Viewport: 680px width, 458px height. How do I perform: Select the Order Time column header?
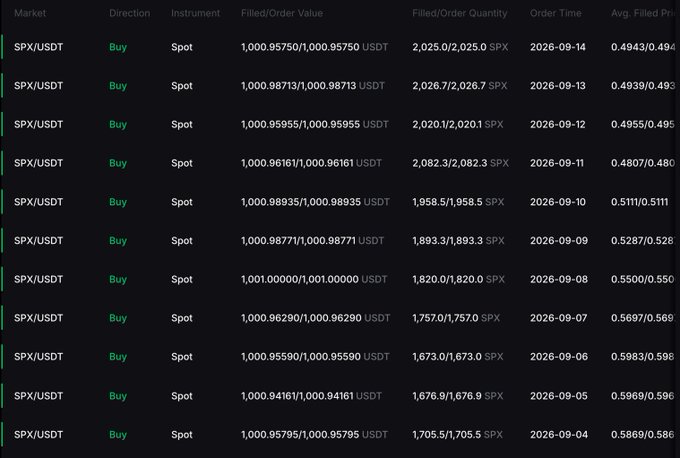click(556, 13)
